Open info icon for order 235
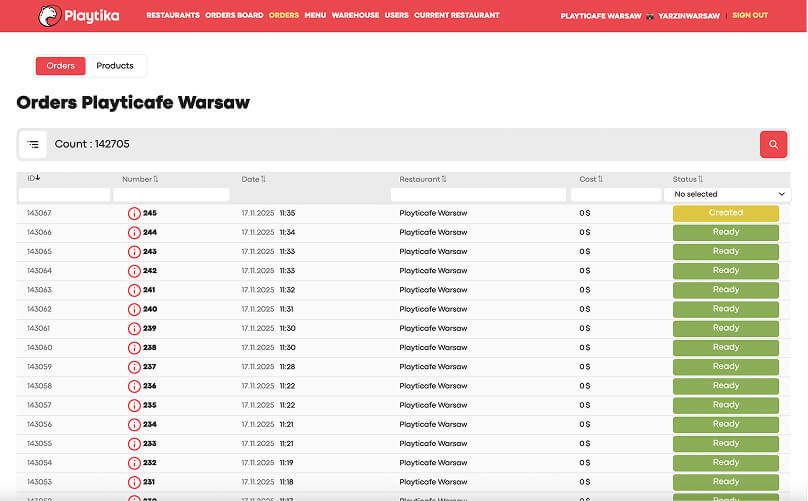Viewport: 808px width, 501px height. coord(134,406)
